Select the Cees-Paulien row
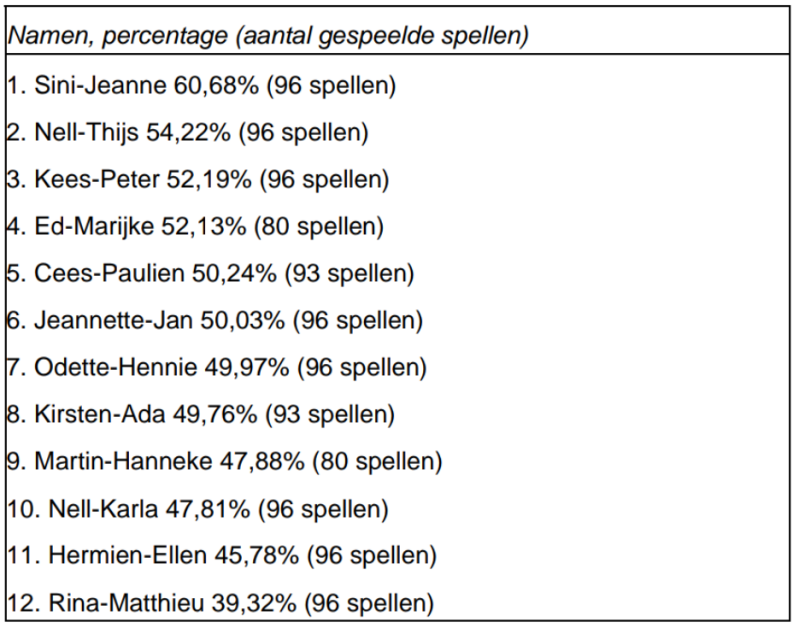Image resolution: width=799 pixels, height=628 pixels. click(x=210, y=273)
